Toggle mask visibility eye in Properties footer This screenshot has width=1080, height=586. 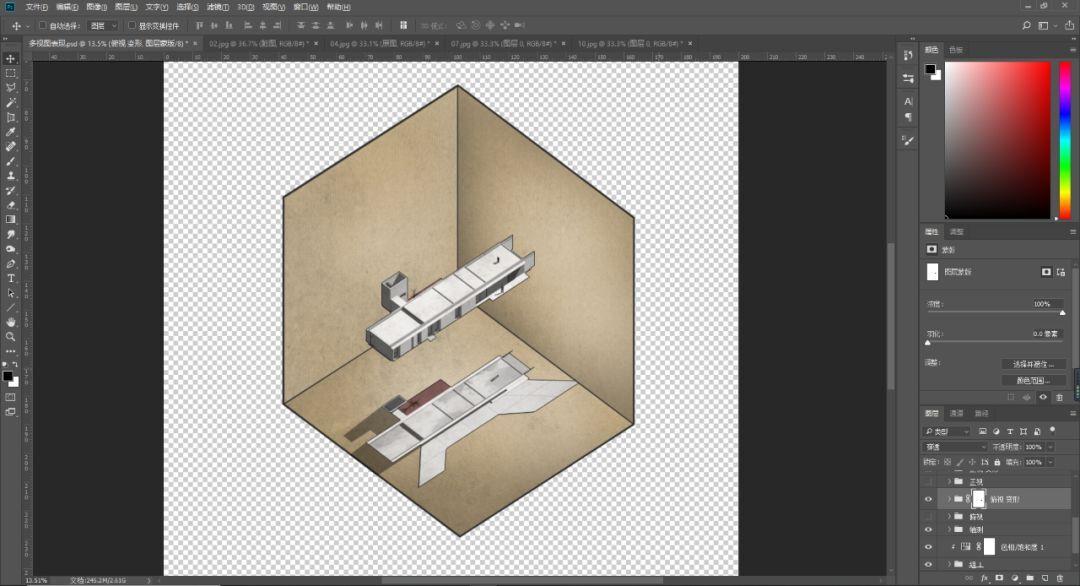coord(1043,397)
